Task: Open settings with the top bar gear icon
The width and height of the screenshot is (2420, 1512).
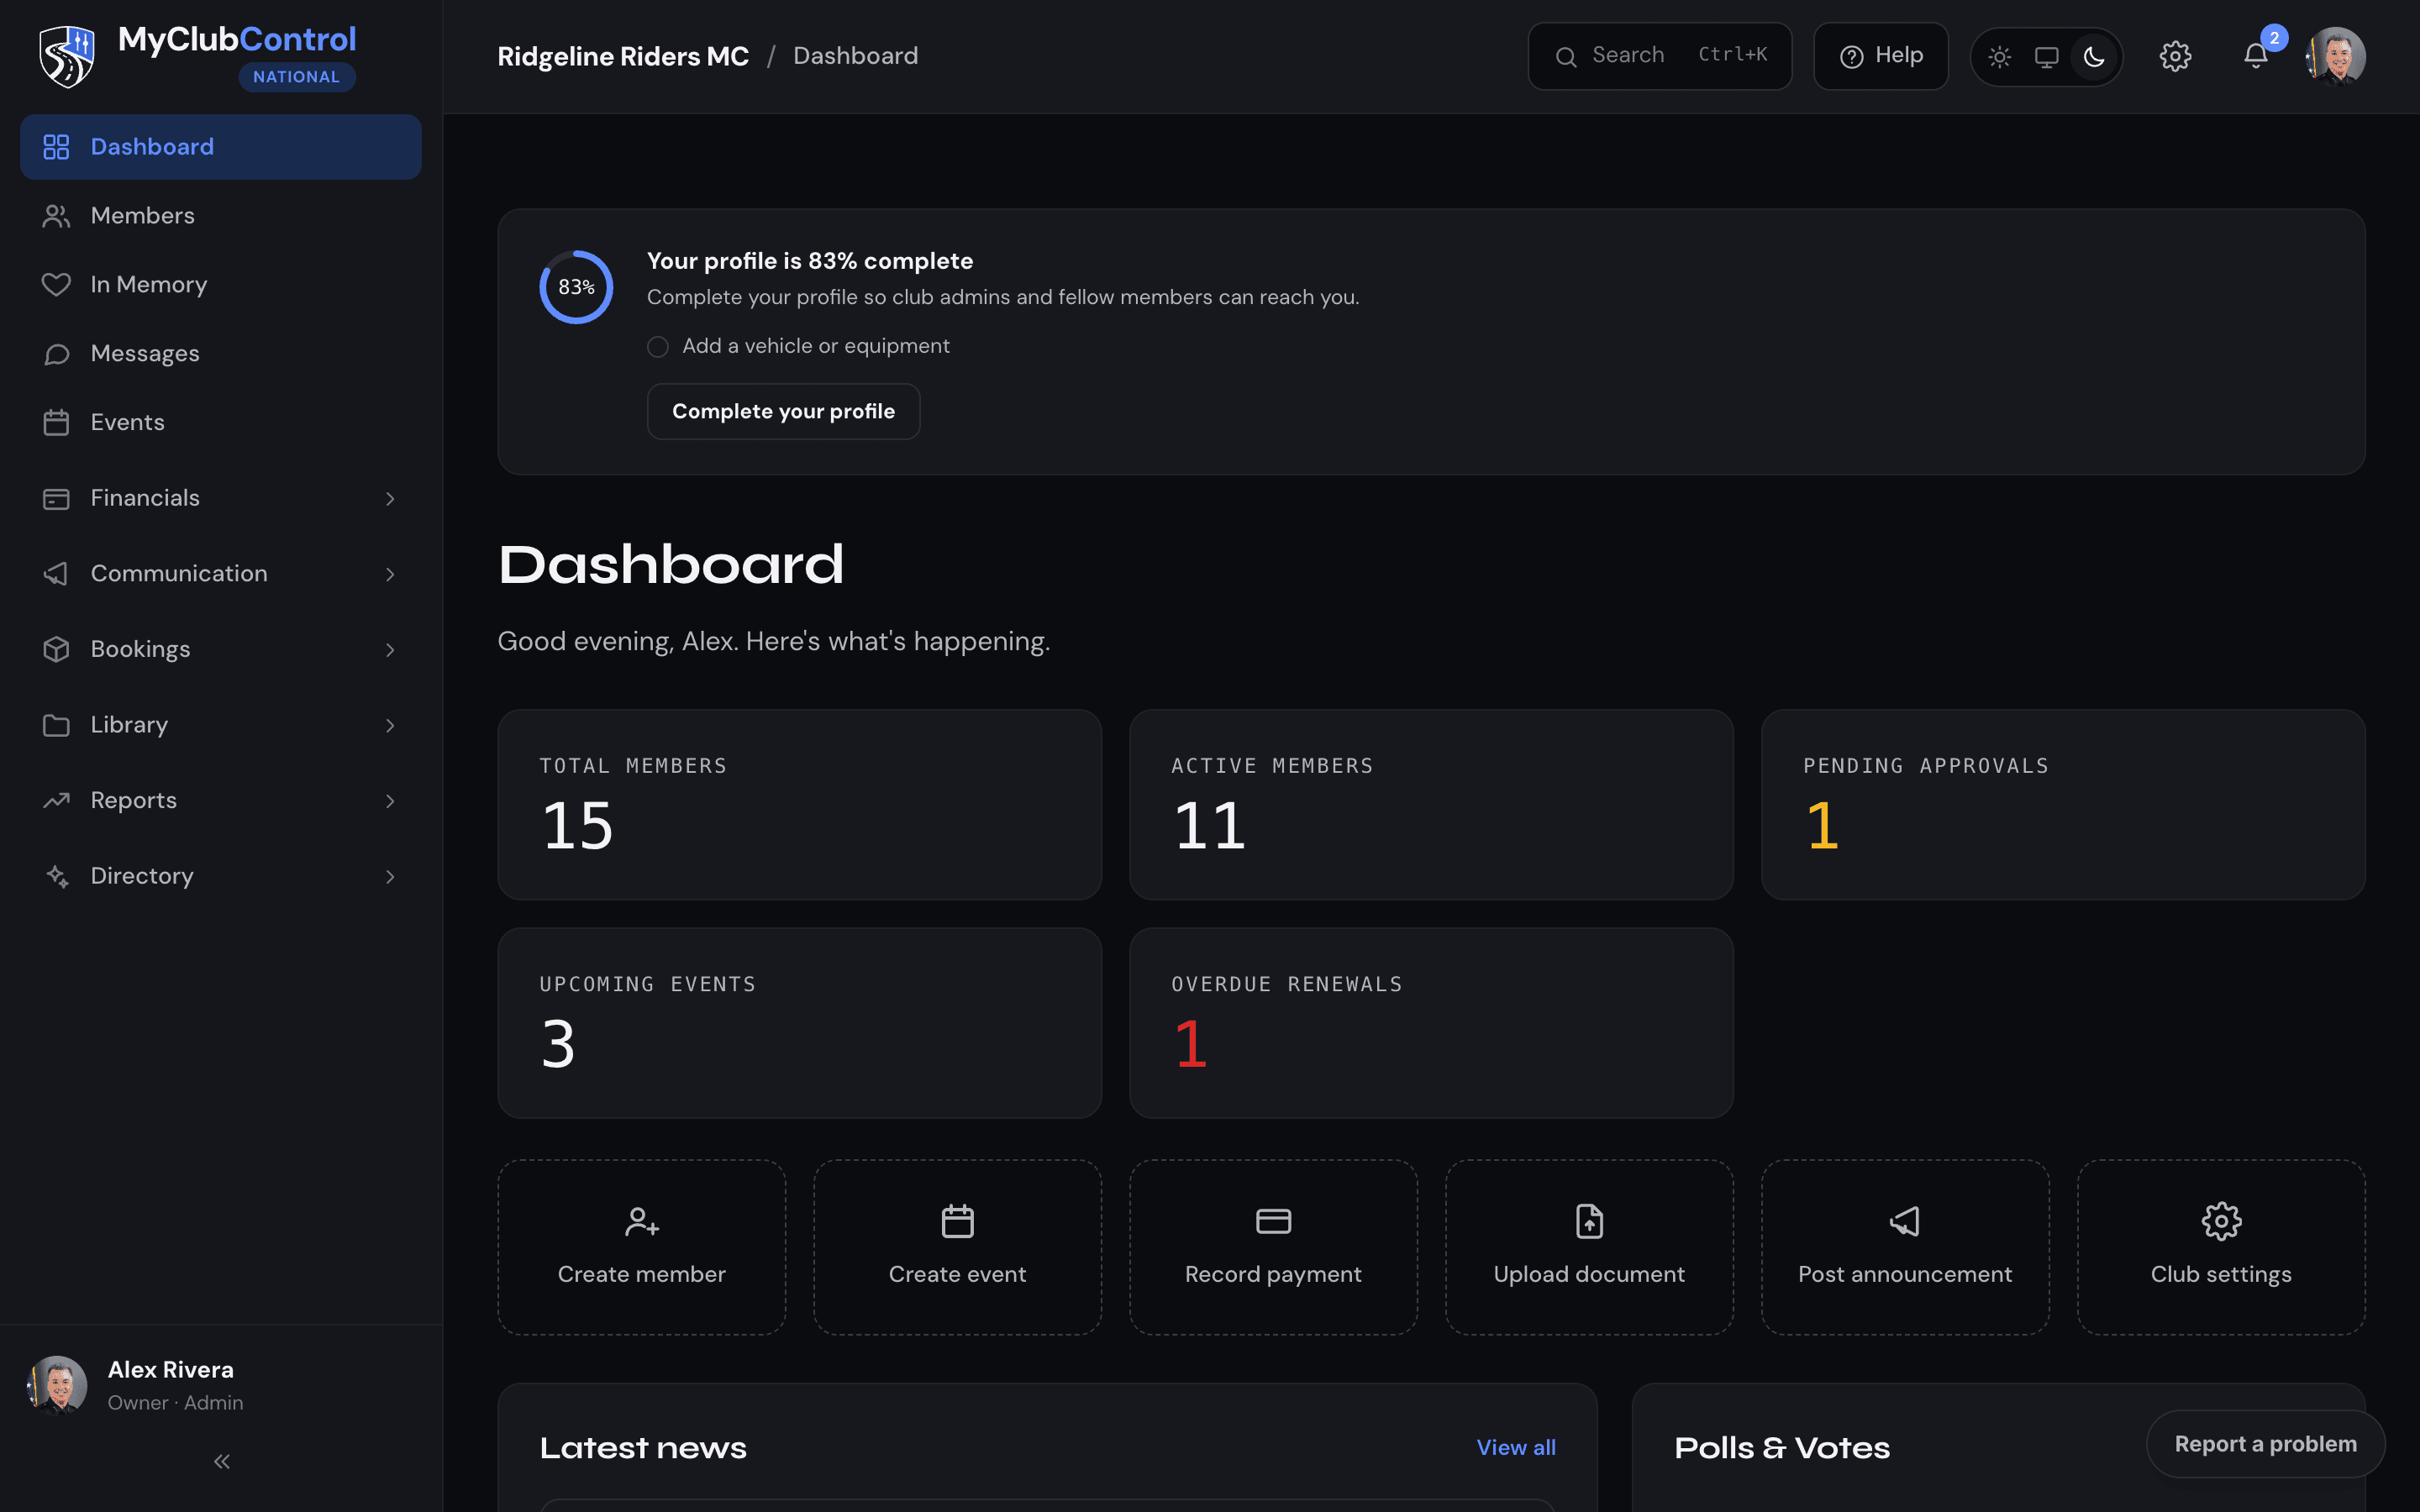Action: (x=2175, y=56)
